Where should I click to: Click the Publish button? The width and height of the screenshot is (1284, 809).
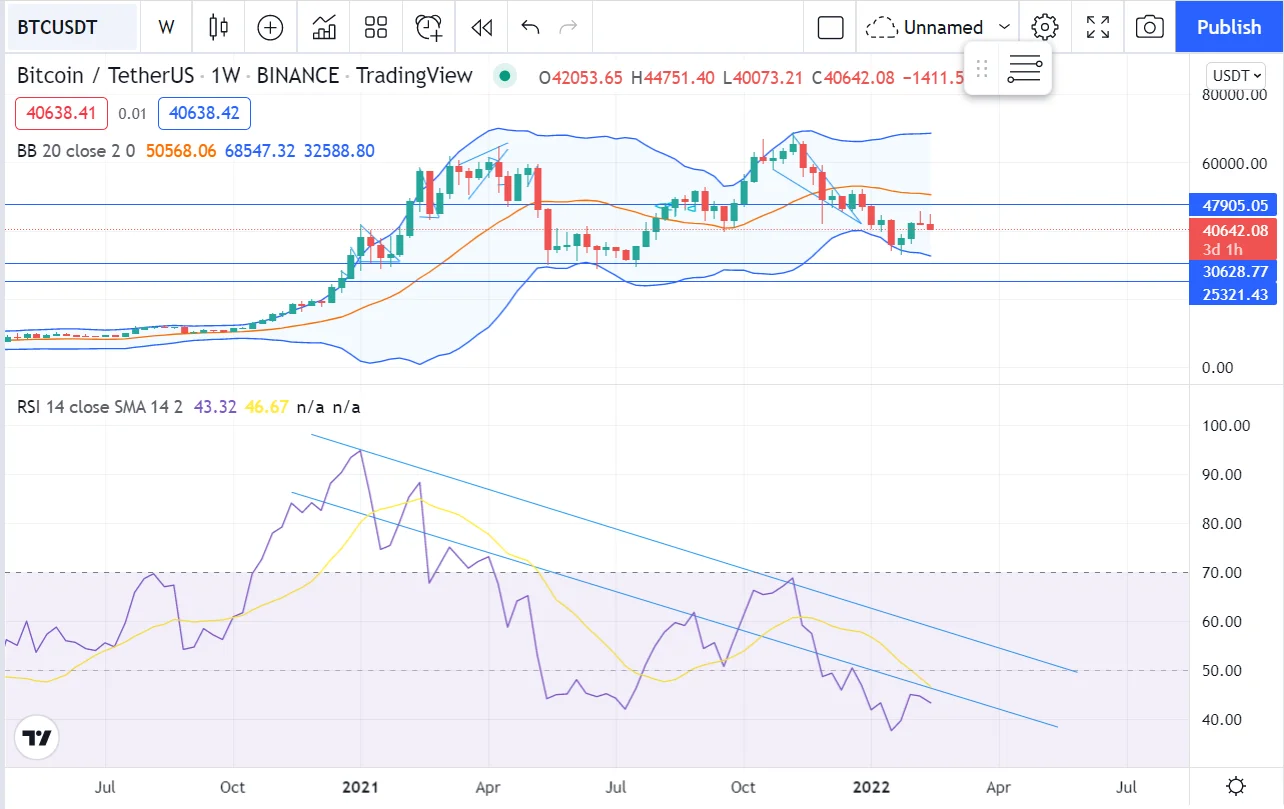pos(1229,27)
